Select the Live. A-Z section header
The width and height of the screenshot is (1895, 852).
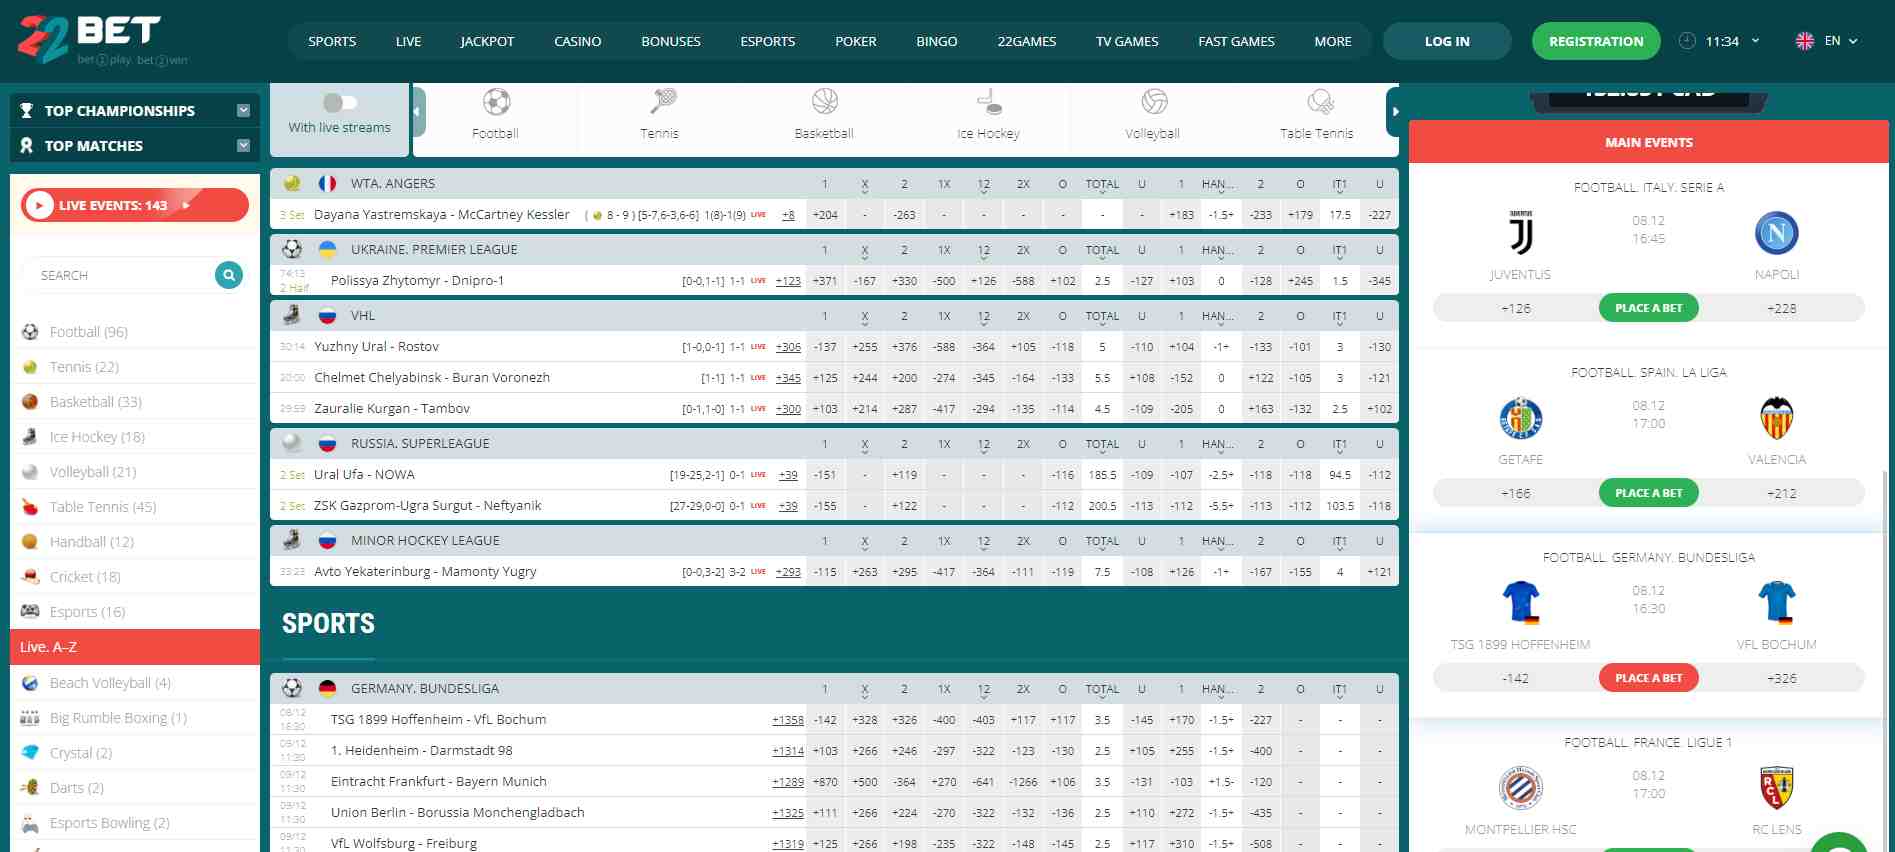(135, 647)
